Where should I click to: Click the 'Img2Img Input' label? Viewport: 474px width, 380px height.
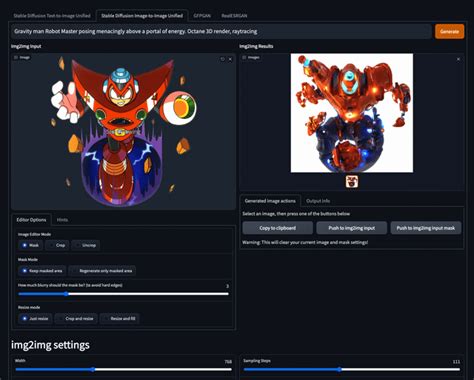coord(26,46)
